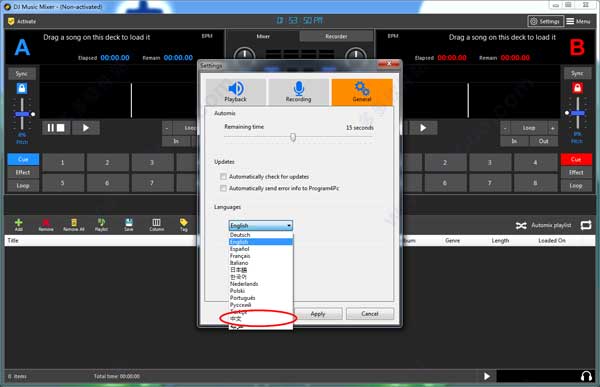Click the Activate shield icon
Image resolution: width=600 pixels, height=387 pixels.
tap(11, 21)
